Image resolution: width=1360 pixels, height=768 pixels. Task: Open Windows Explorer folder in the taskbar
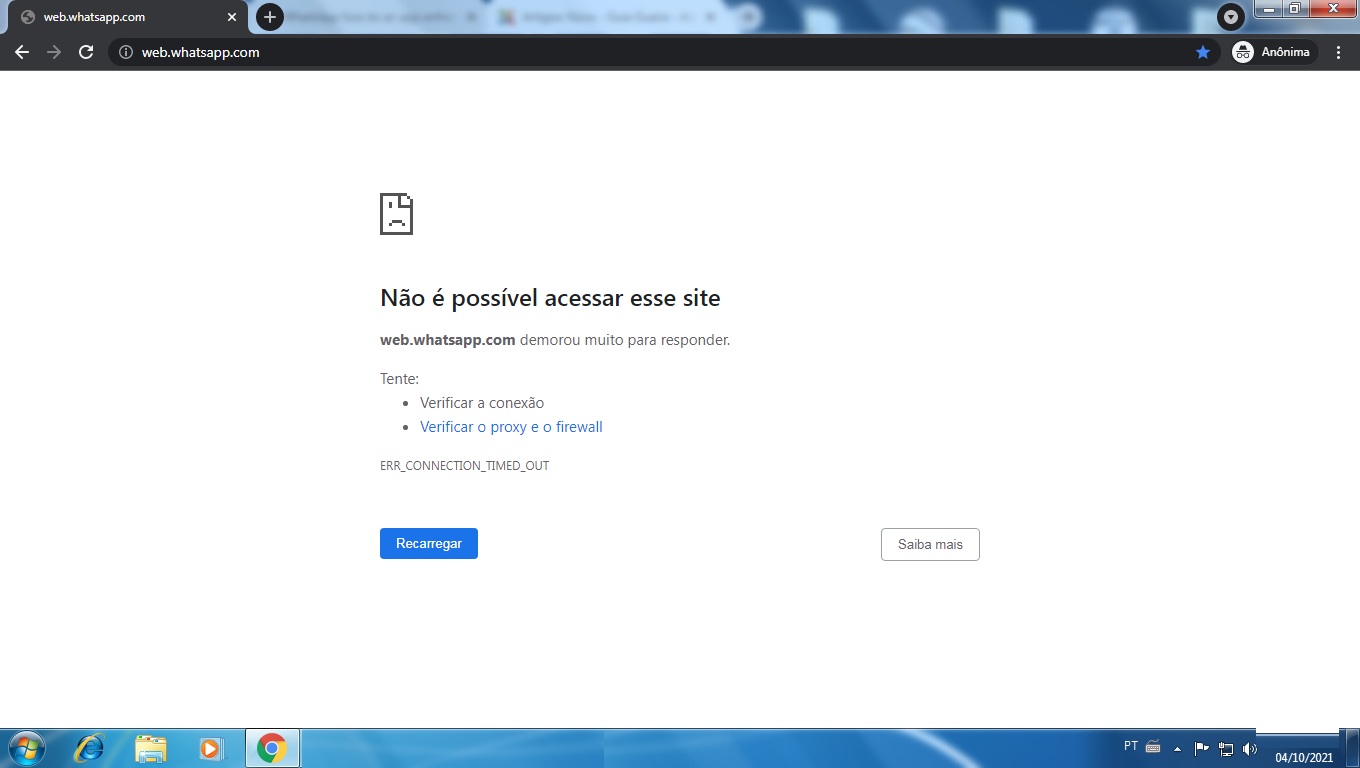coord(151,748)
